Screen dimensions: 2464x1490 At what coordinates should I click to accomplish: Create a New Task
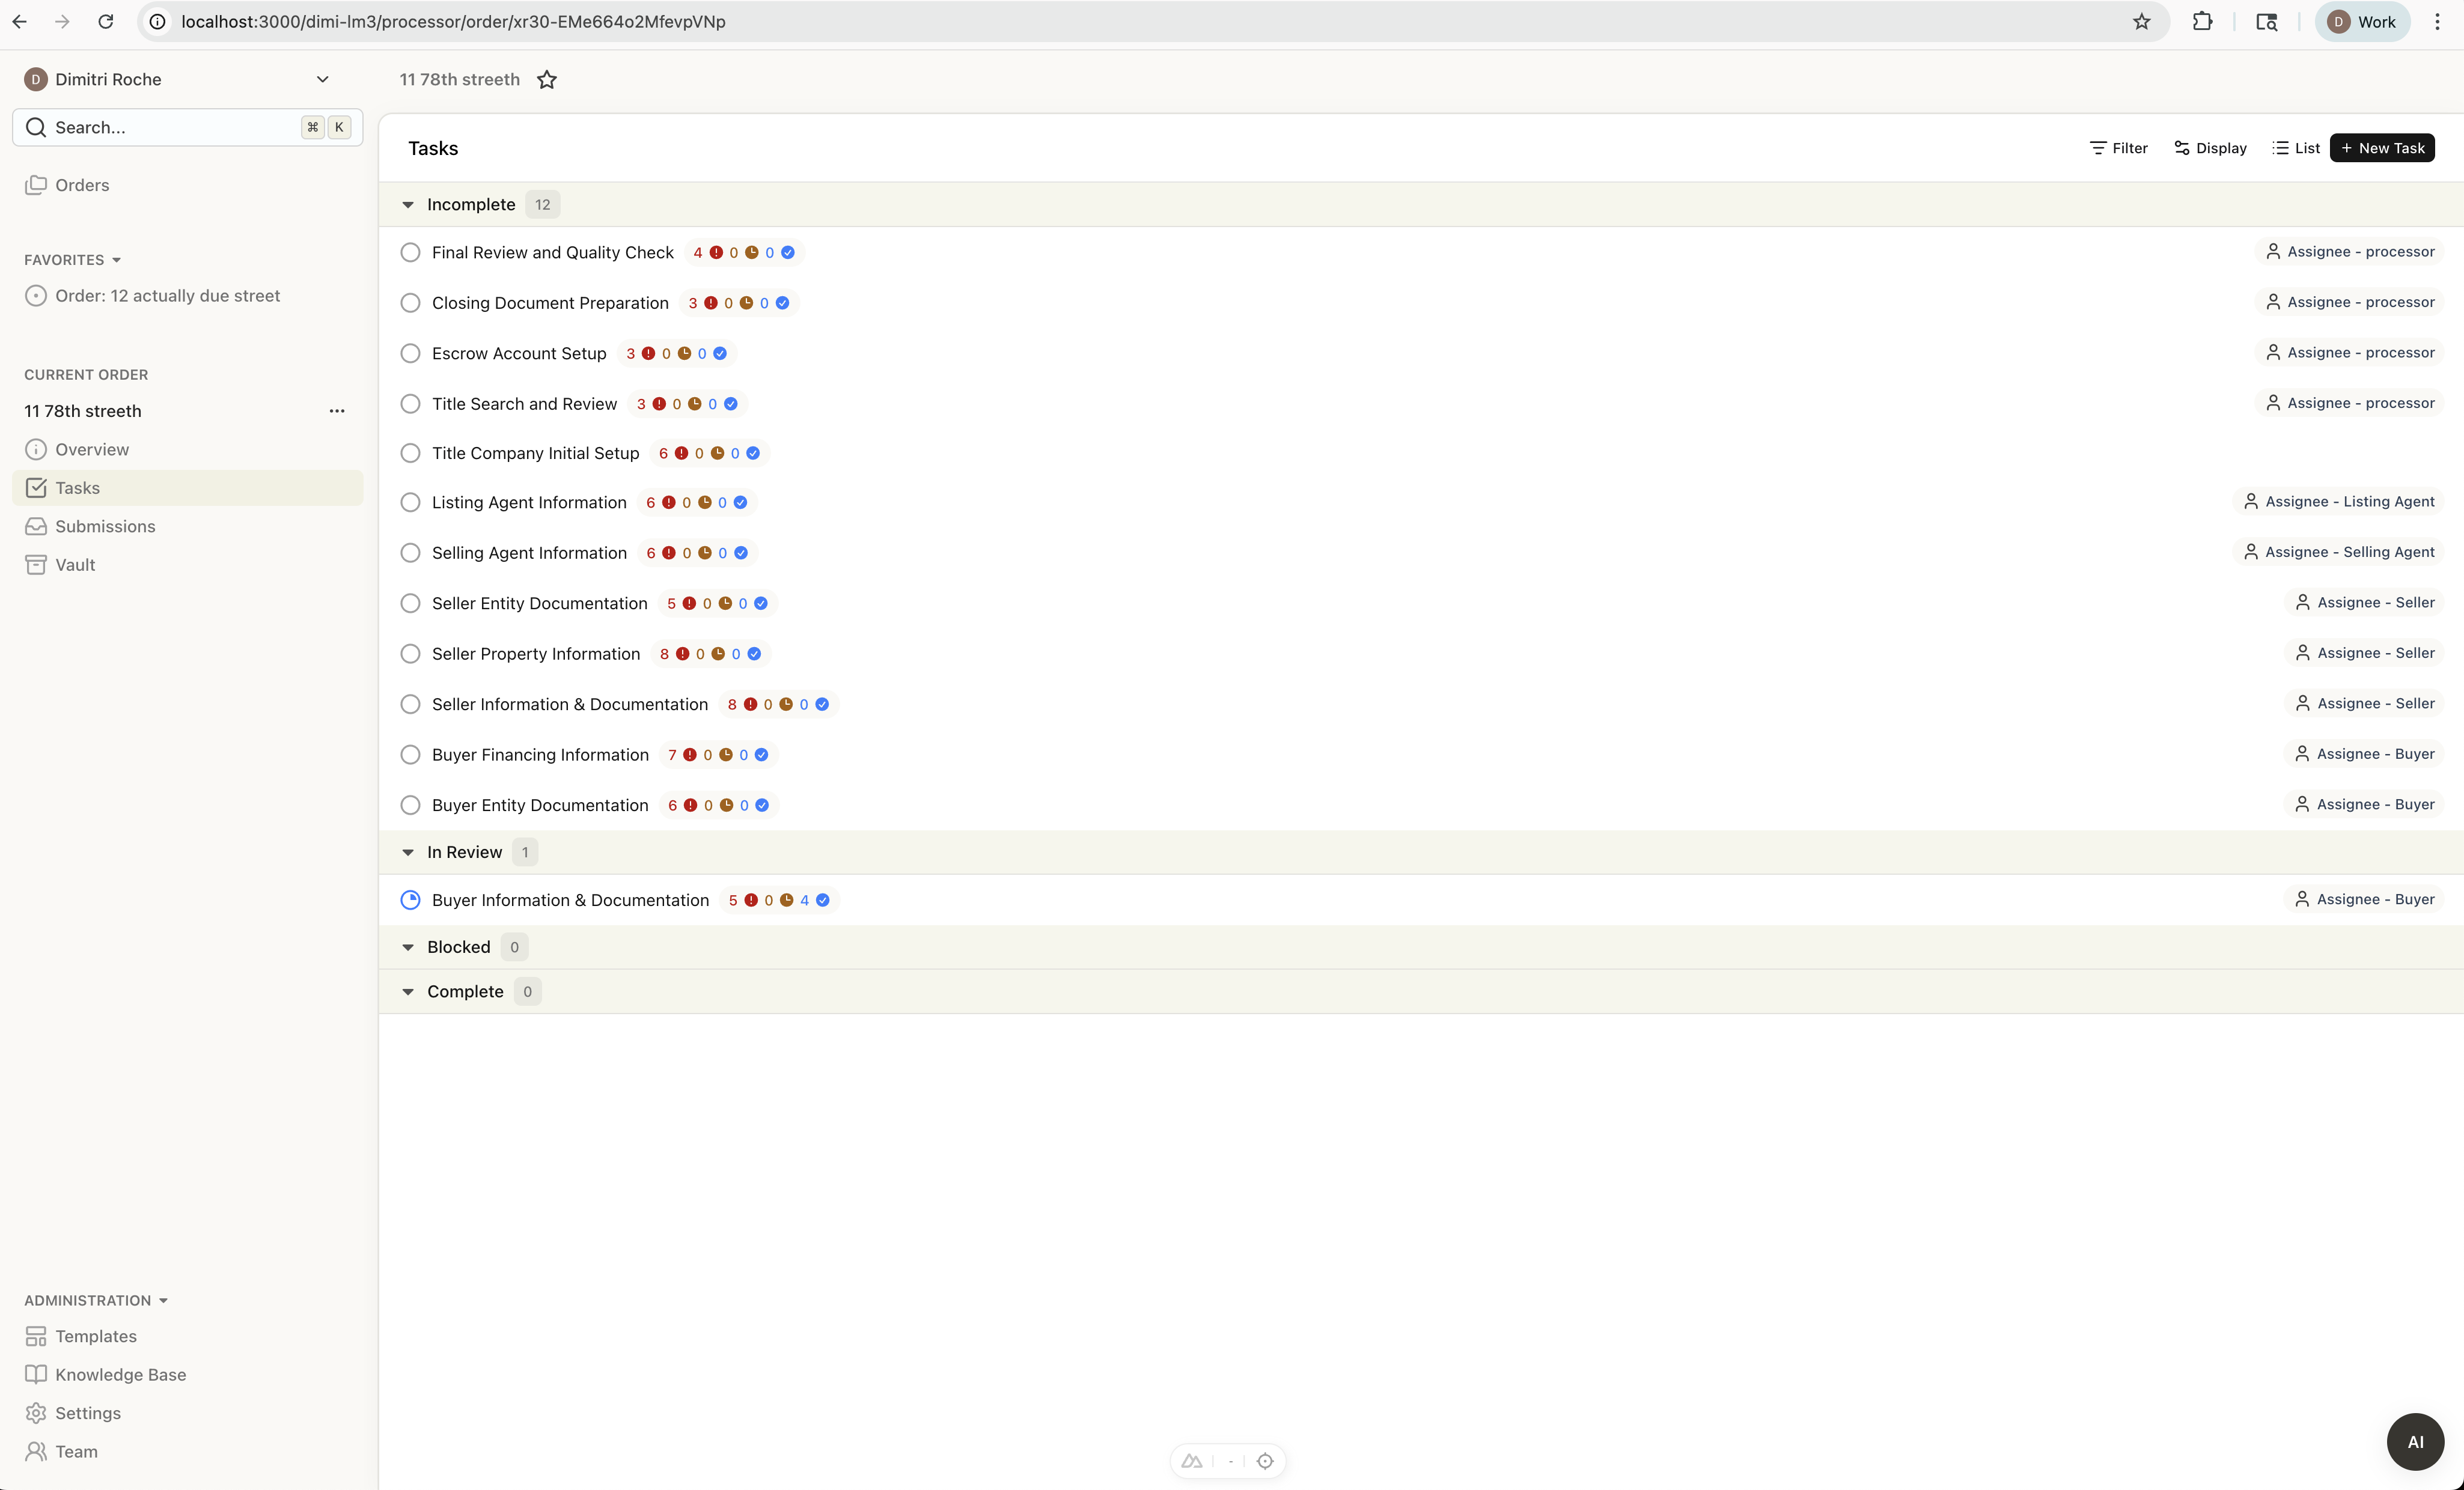point(2382,148)
